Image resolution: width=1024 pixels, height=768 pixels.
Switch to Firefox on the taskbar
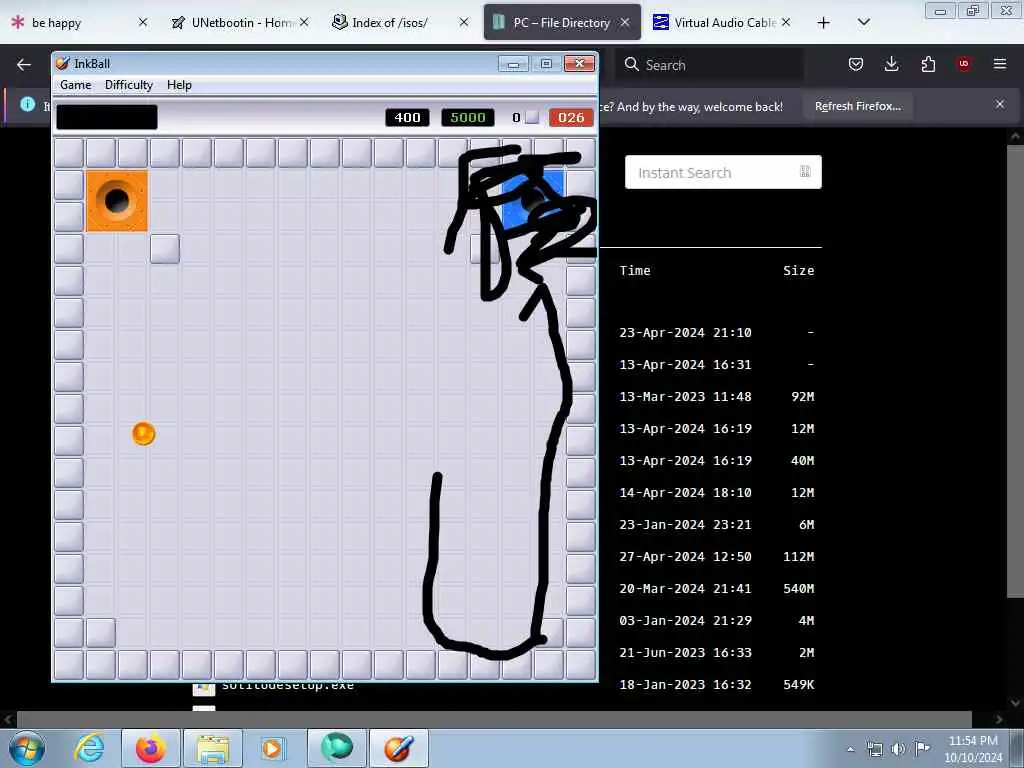click(x=150, y=748)
